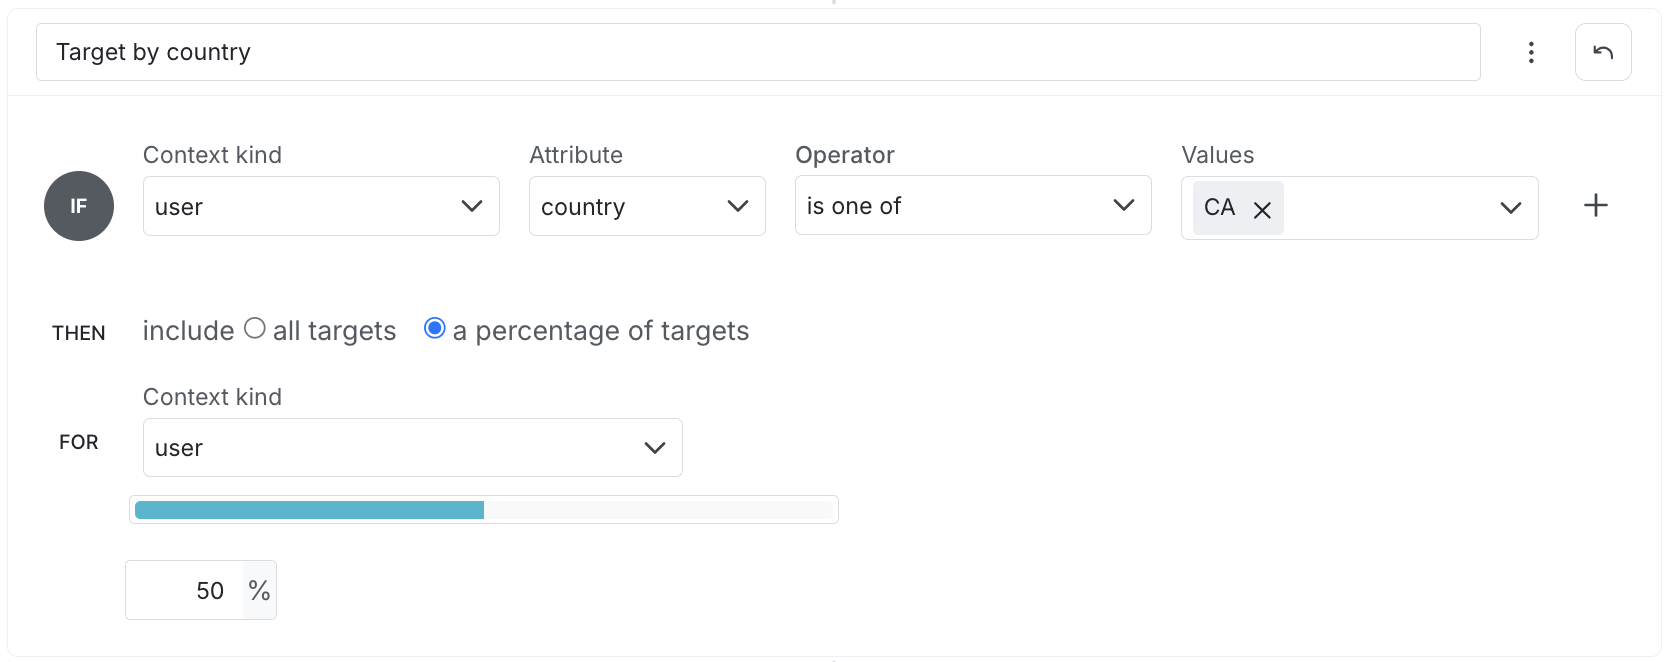Click the percentage rollout progress bar

[x=483, y=509]
